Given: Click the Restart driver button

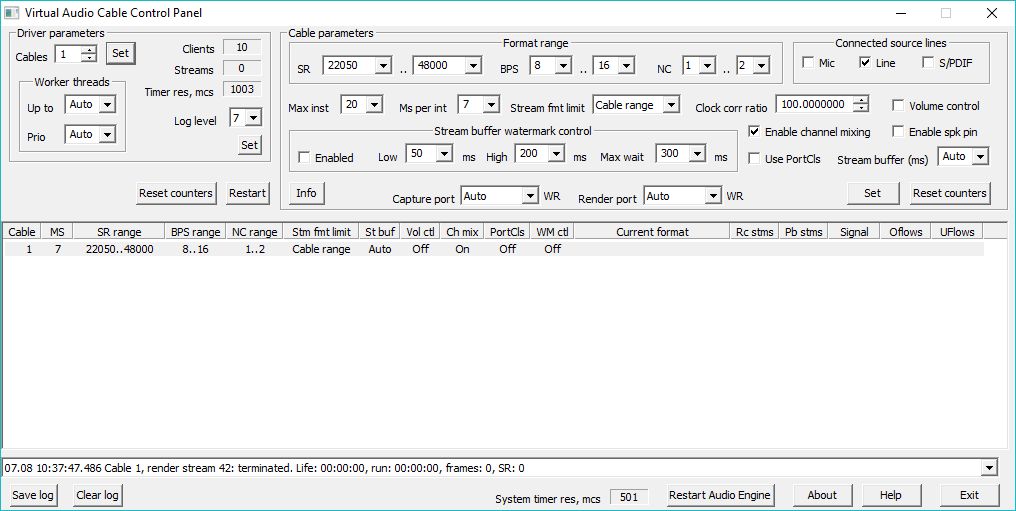Looking at the screenshot, I should (248, 193).
